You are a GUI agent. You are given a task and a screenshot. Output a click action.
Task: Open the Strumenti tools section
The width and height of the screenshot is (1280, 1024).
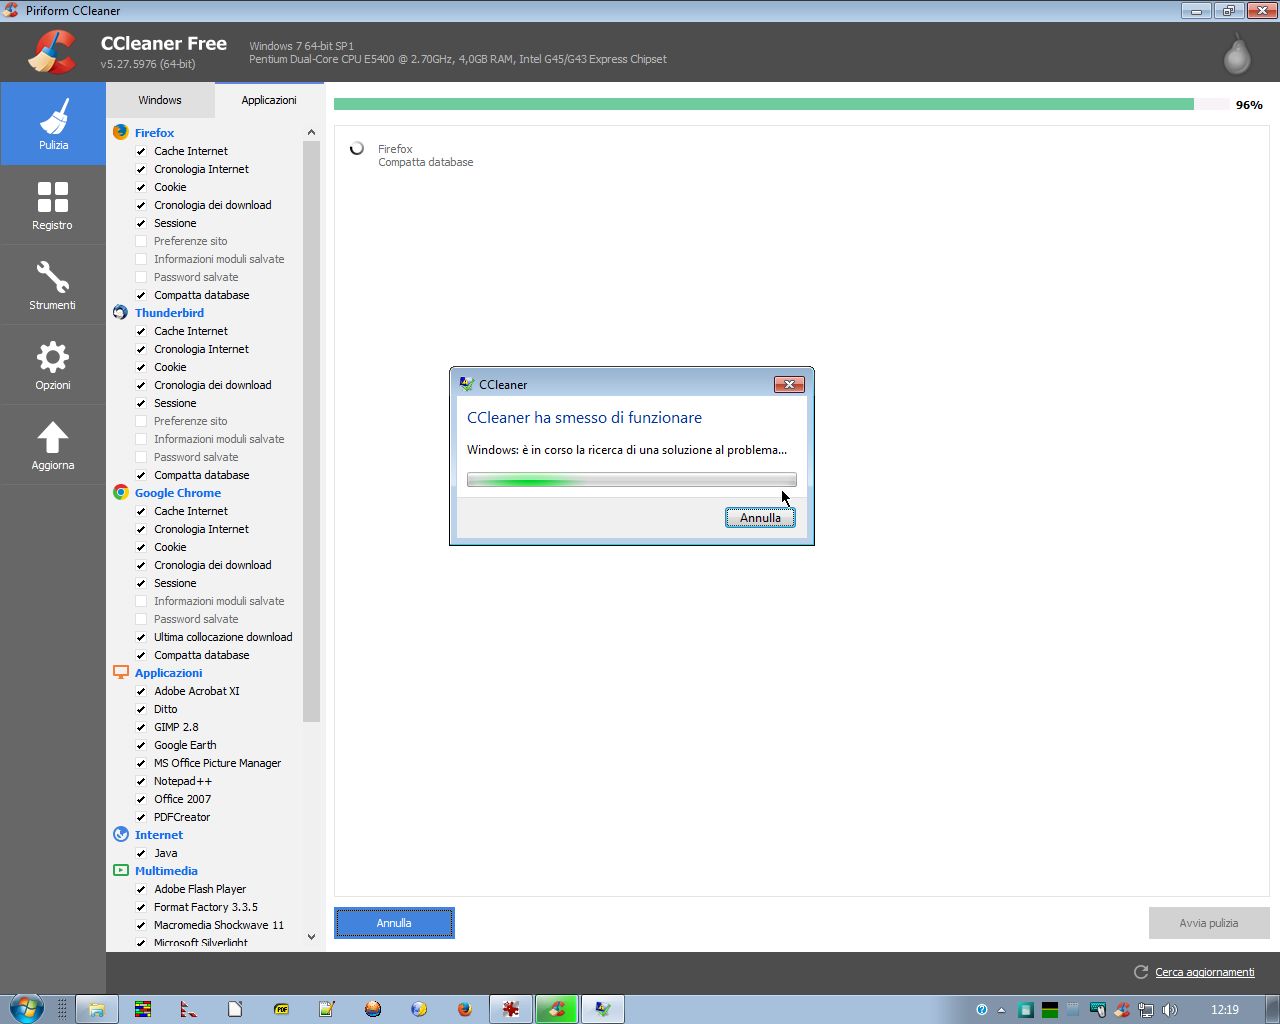53,285
